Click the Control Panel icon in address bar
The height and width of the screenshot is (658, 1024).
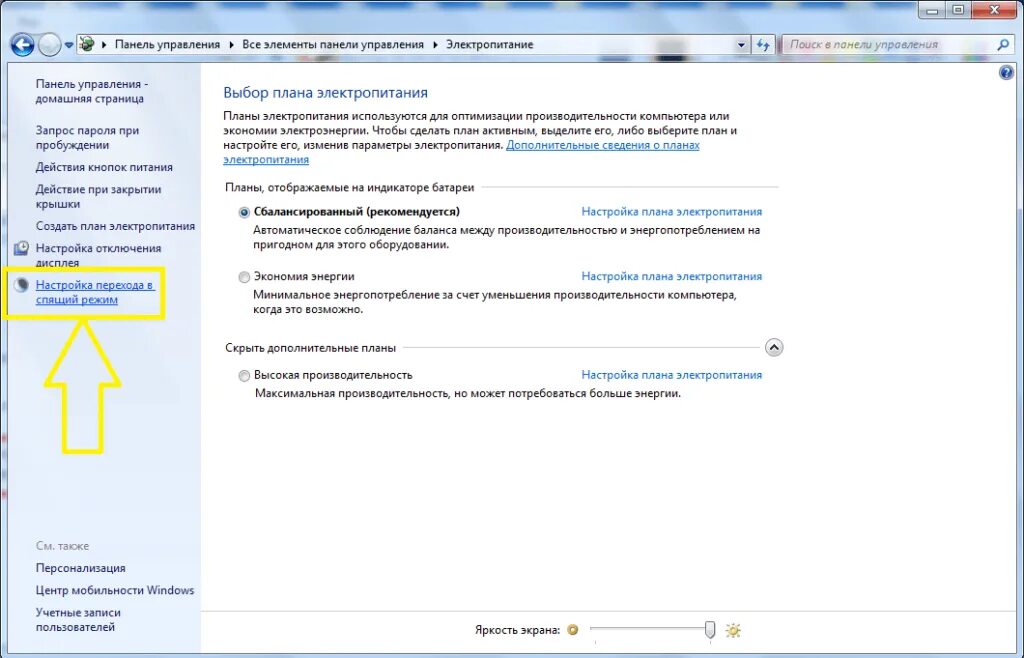click(x=87, y=44)
